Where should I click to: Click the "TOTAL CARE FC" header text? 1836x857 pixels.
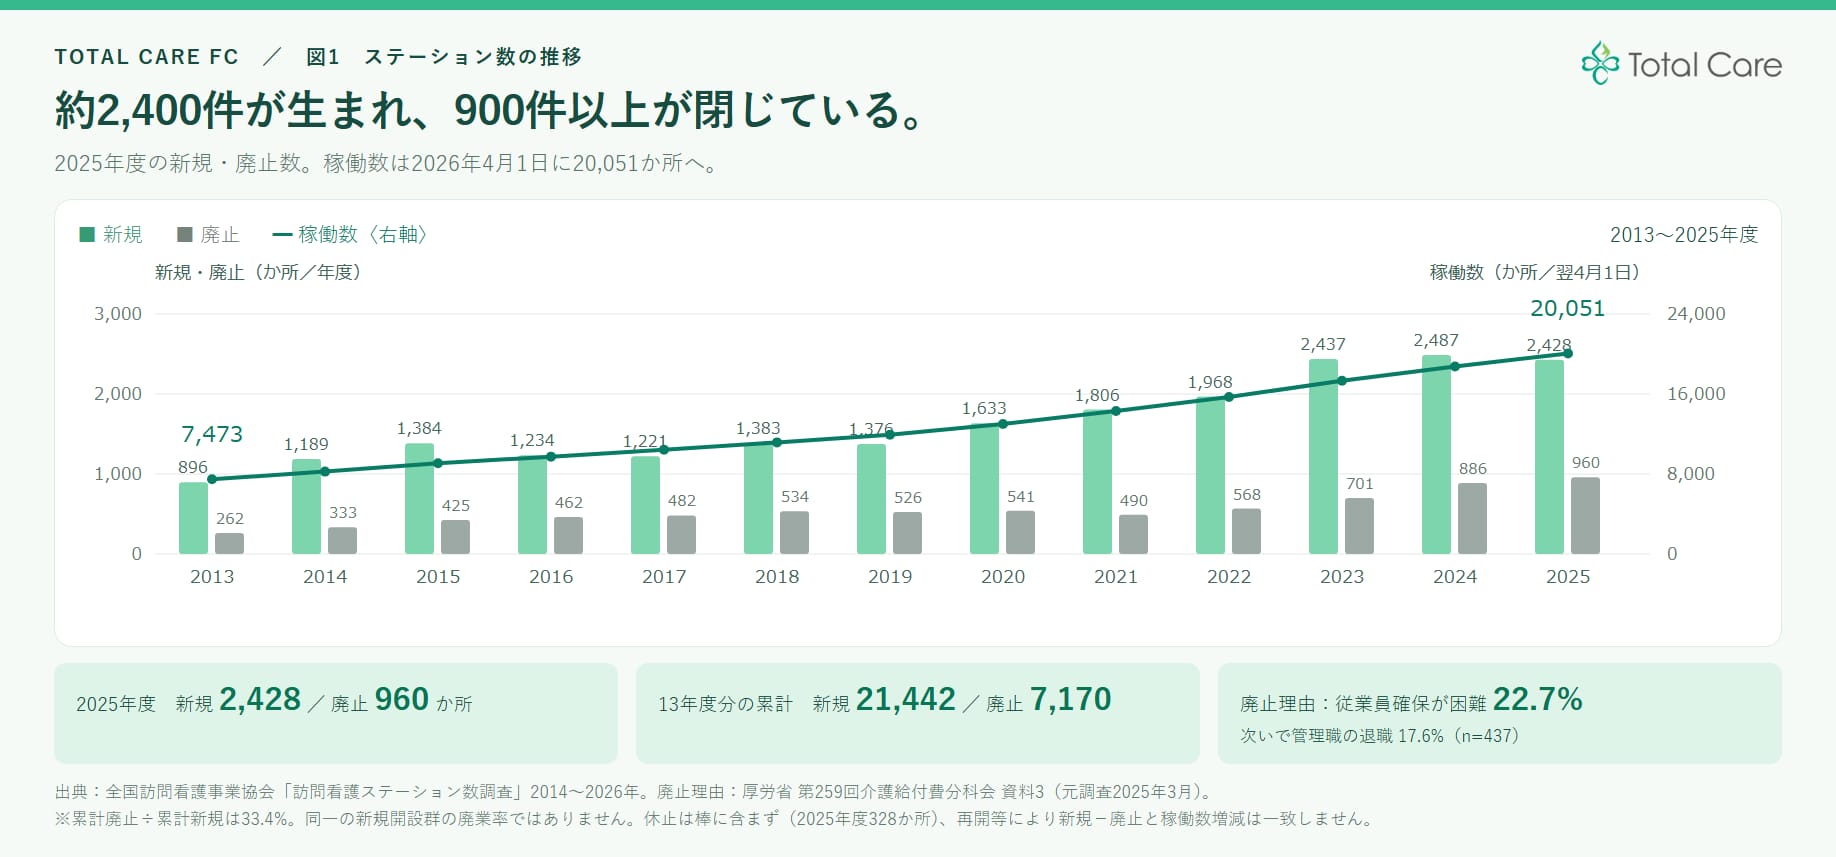point(147,57)
